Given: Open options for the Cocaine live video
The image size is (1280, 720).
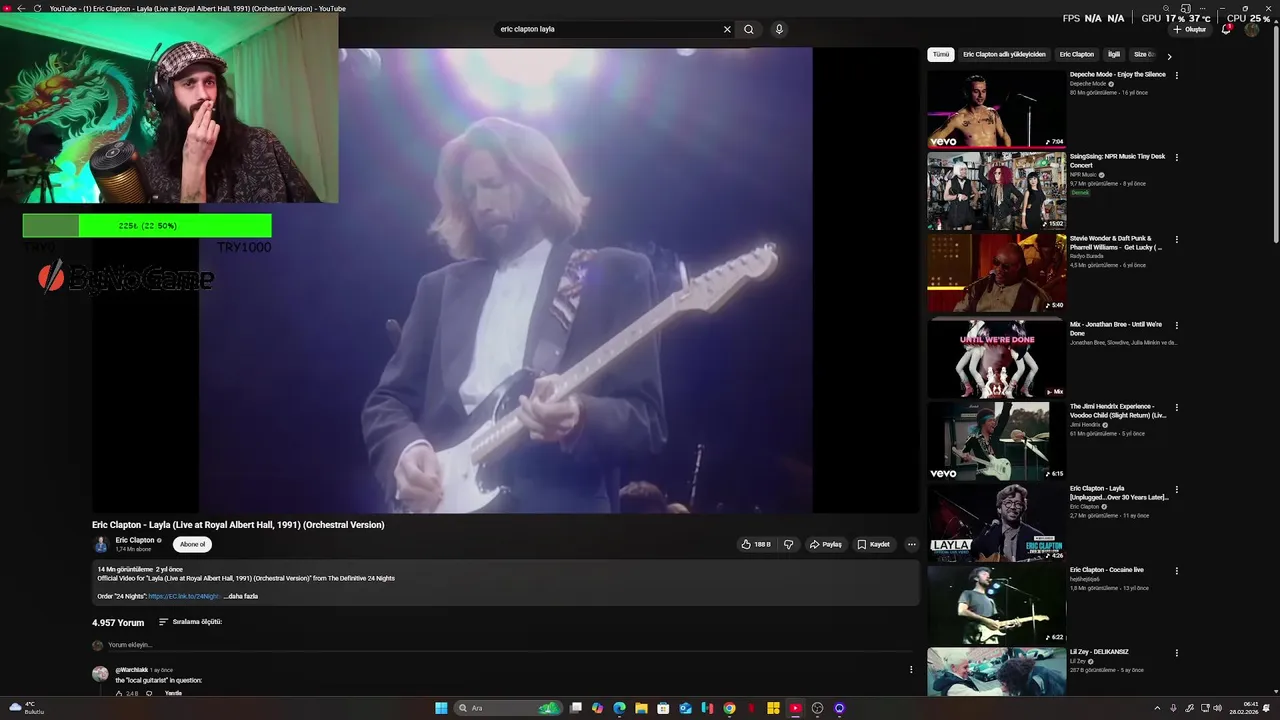Looking at the screenshot, I should click(x=1176, y=571).
